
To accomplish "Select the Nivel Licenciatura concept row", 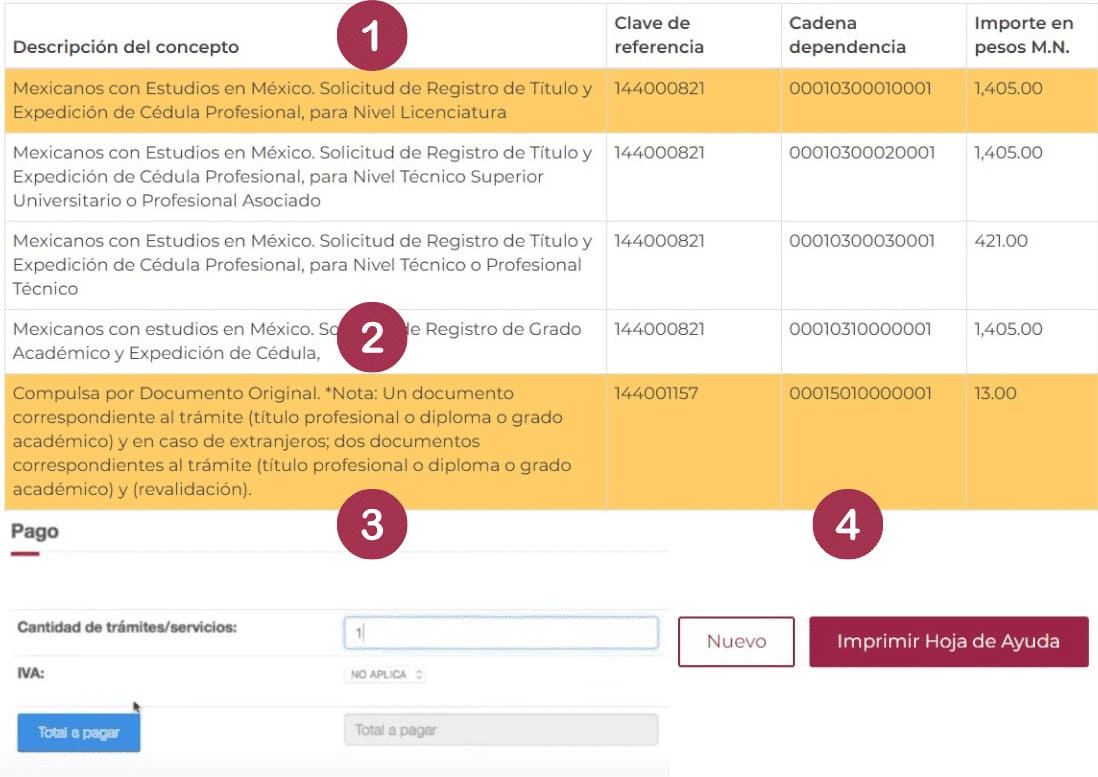I will (300, 101).
